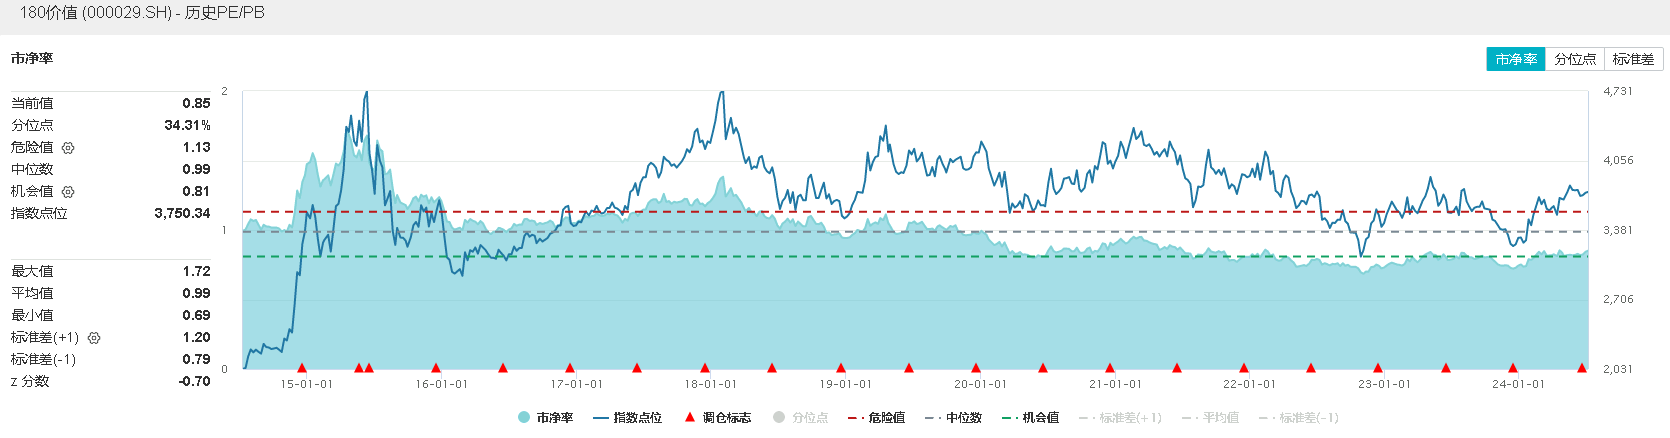Screen dimensions: 1670x438
Task: Switch to the 分位点 tab
Action: pos(1575,60)
